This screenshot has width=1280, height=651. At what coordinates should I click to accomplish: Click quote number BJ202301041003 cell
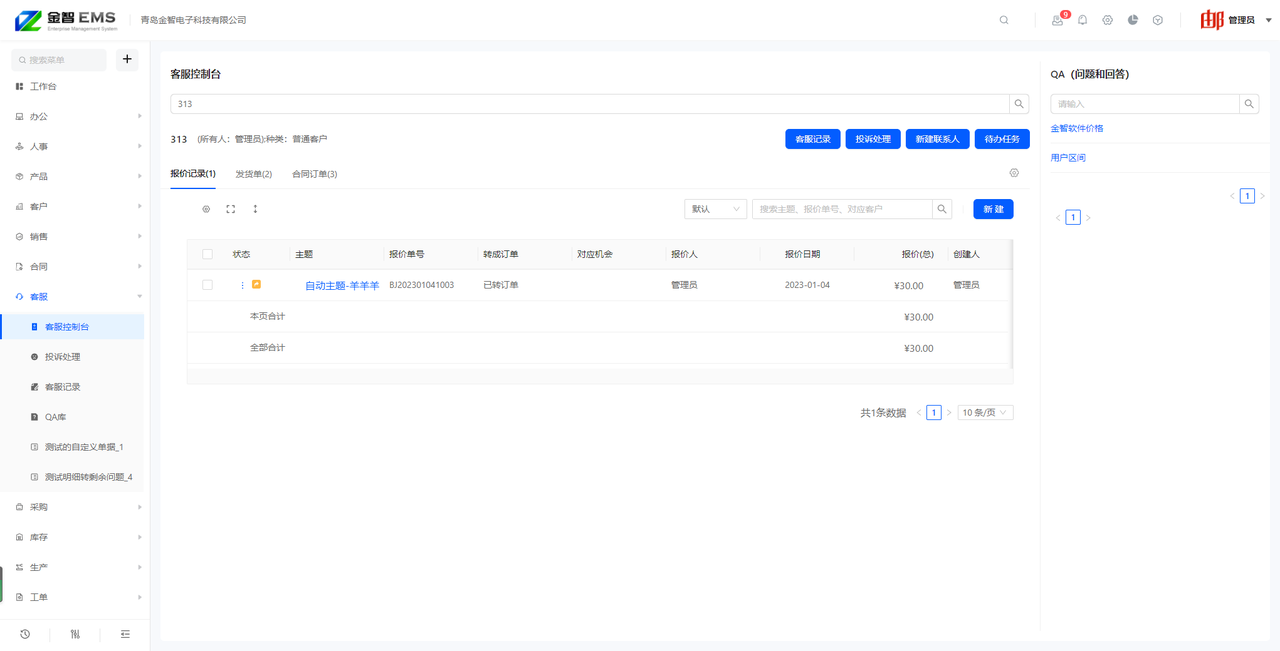coord(421,285)
